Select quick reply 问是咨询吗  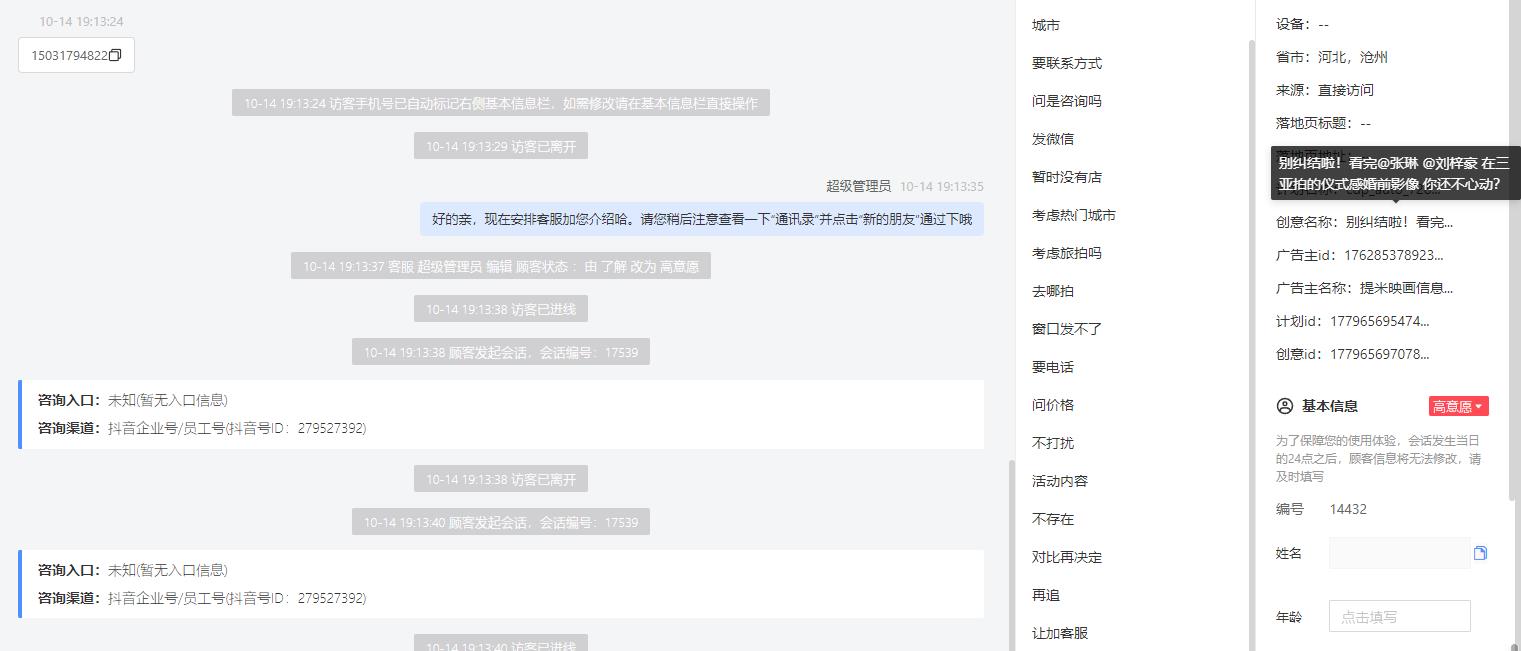pos(1067,101)
